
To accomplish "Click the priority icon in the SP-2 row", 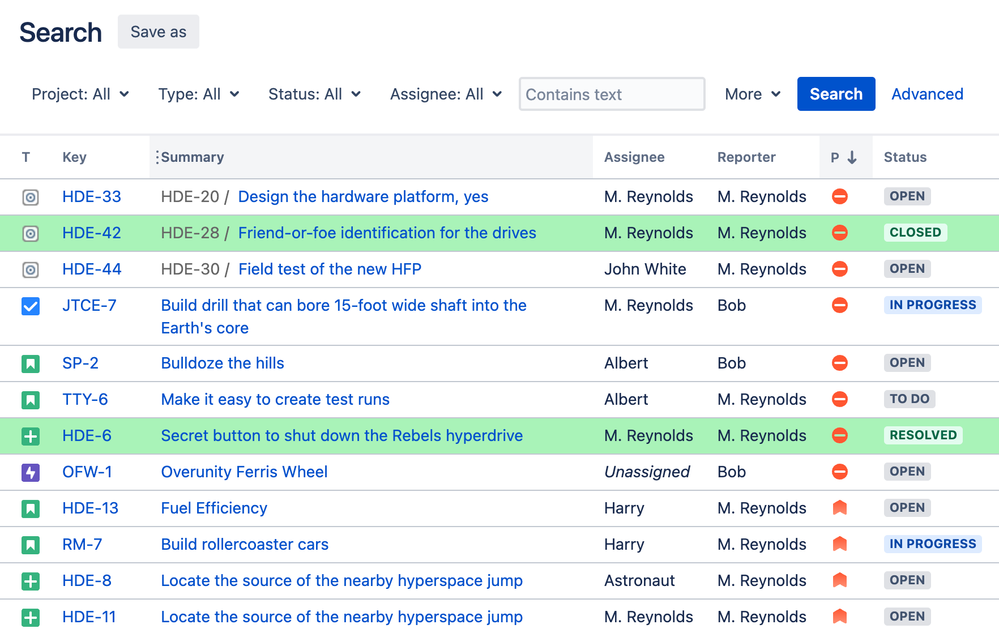I will click(x=840, y=363).
